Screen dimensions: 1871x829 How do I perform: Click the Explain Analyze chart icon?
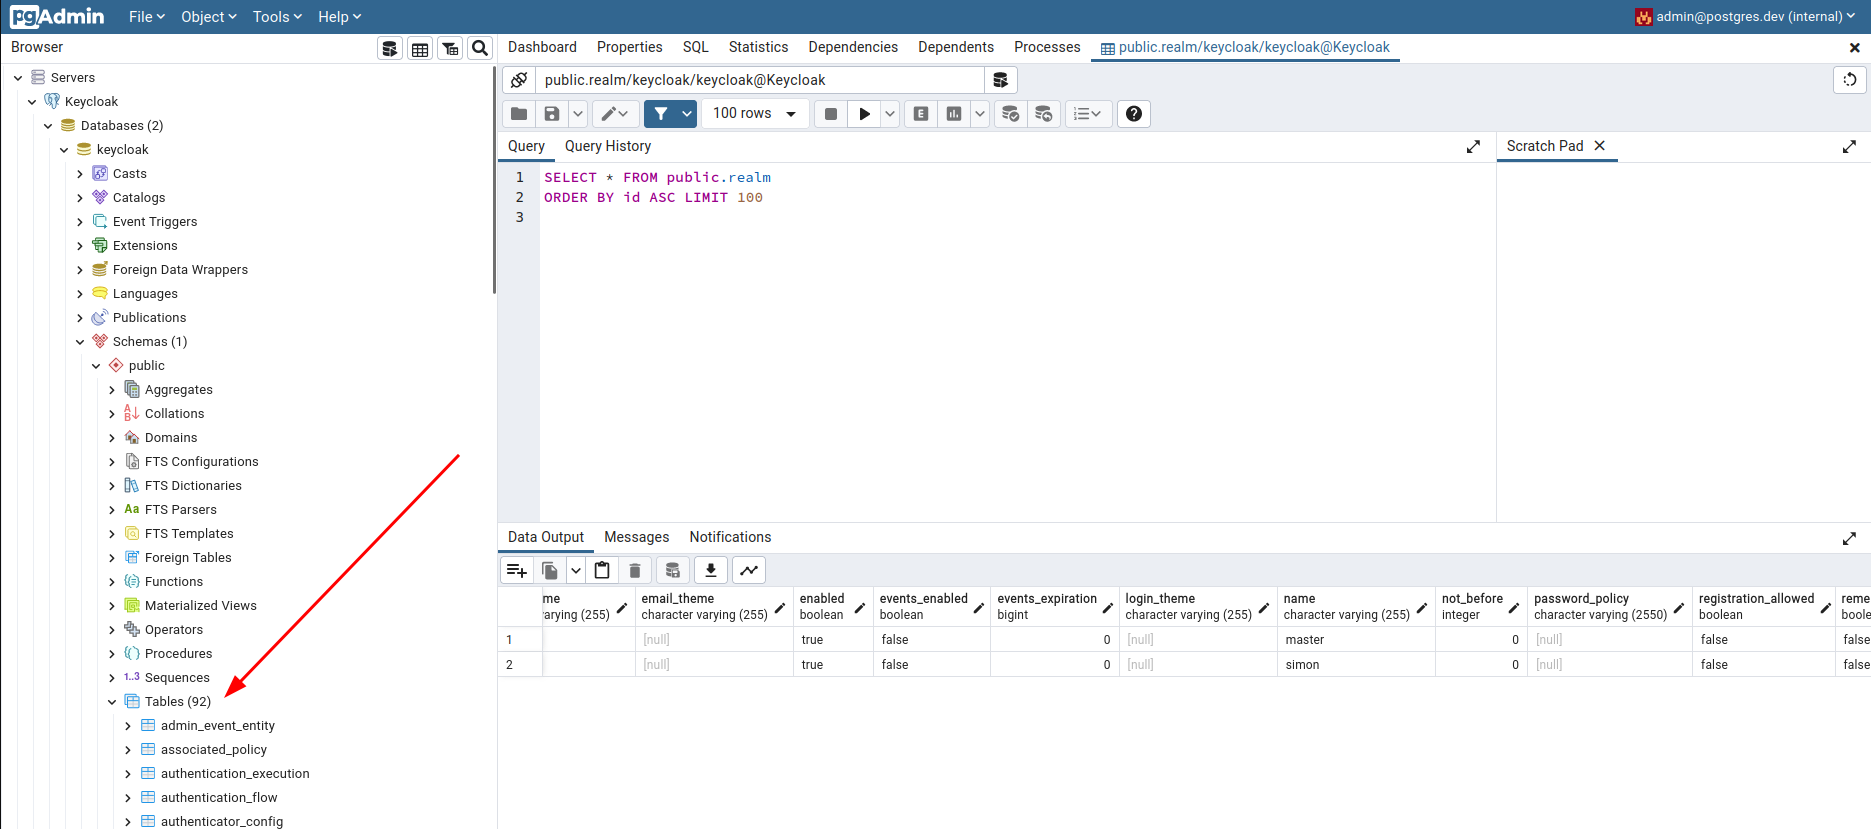click(954, 114)
